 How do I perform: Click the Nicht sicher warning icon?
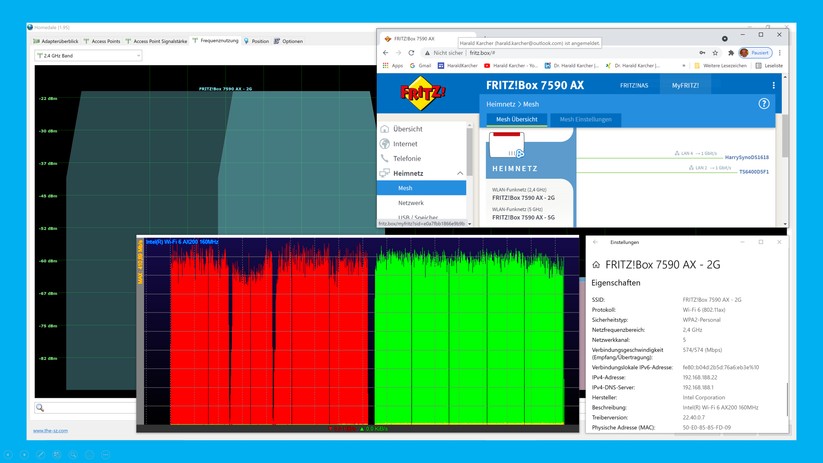(427, 52)
